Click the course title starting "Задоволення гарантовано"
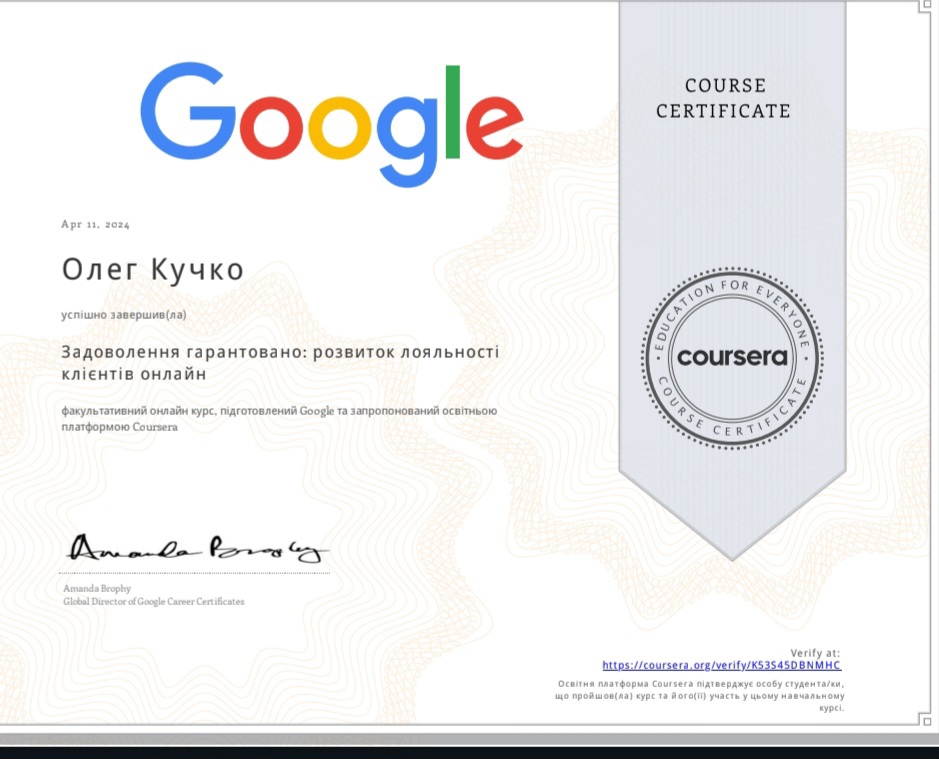 (x=280, y=362)
